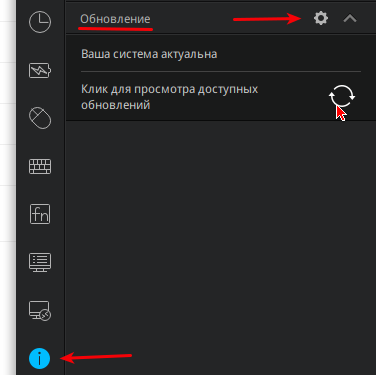The height and width of the screenshot is (375, 376).
Task: Click the "Ваша система актуальна" status text
Action: point(149,54)
